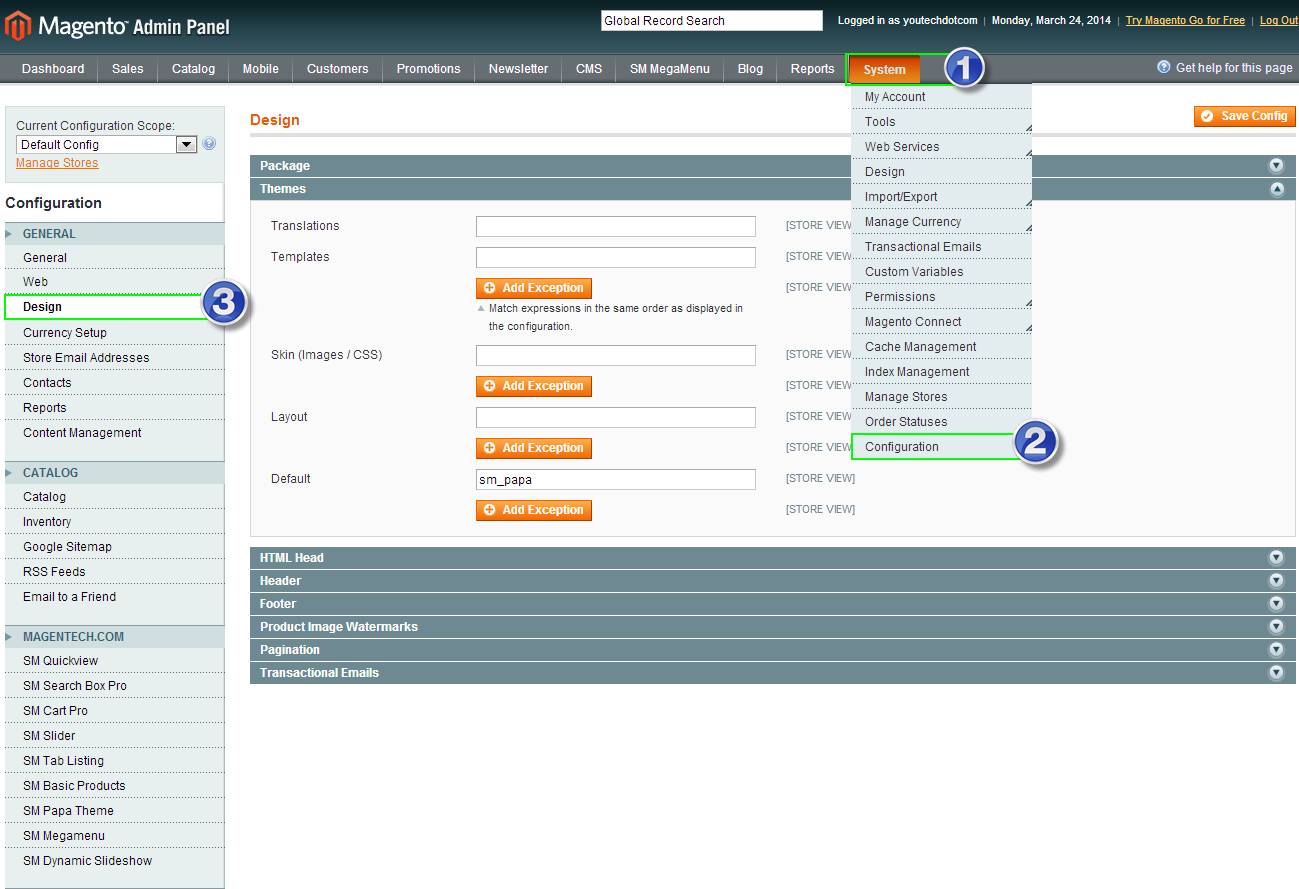Add Exception under Templates field
The width and height of the screenshot is (1299, 889).
[x=534, y=288]
